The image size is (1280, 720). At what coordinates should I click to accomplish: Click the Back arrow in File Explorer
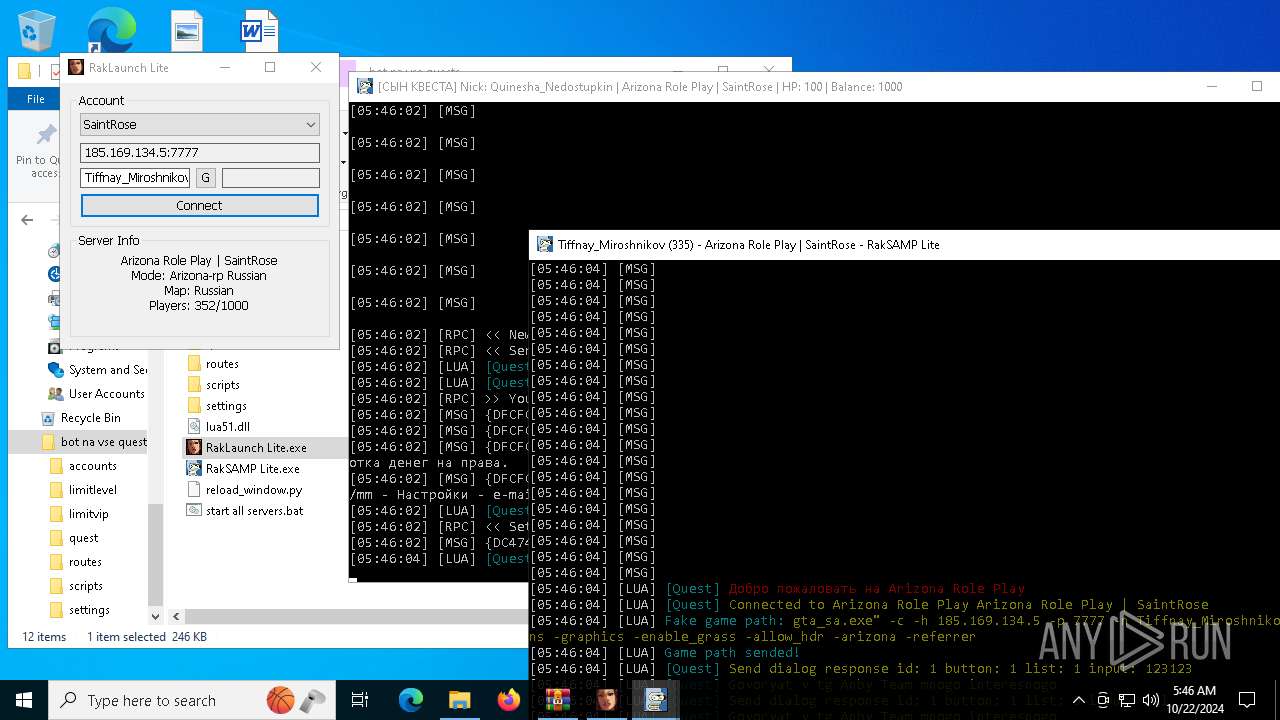coord(27,220)
